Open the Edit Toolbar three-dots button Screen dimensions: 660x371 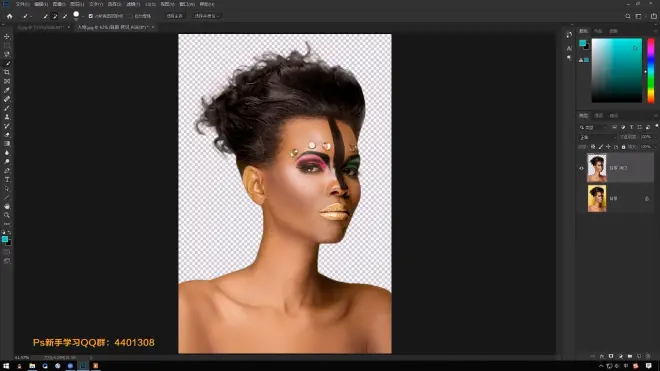(7, 224)
